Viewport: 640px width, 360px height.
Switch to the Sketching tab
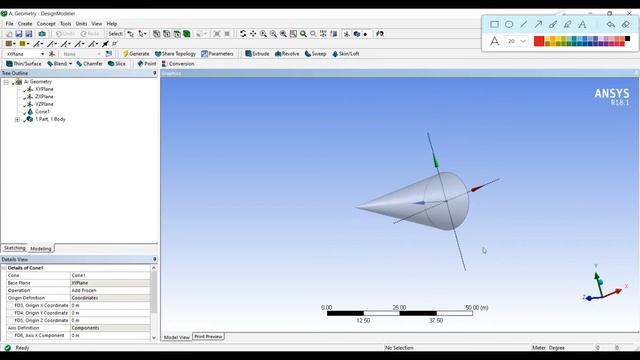point(15,248)
